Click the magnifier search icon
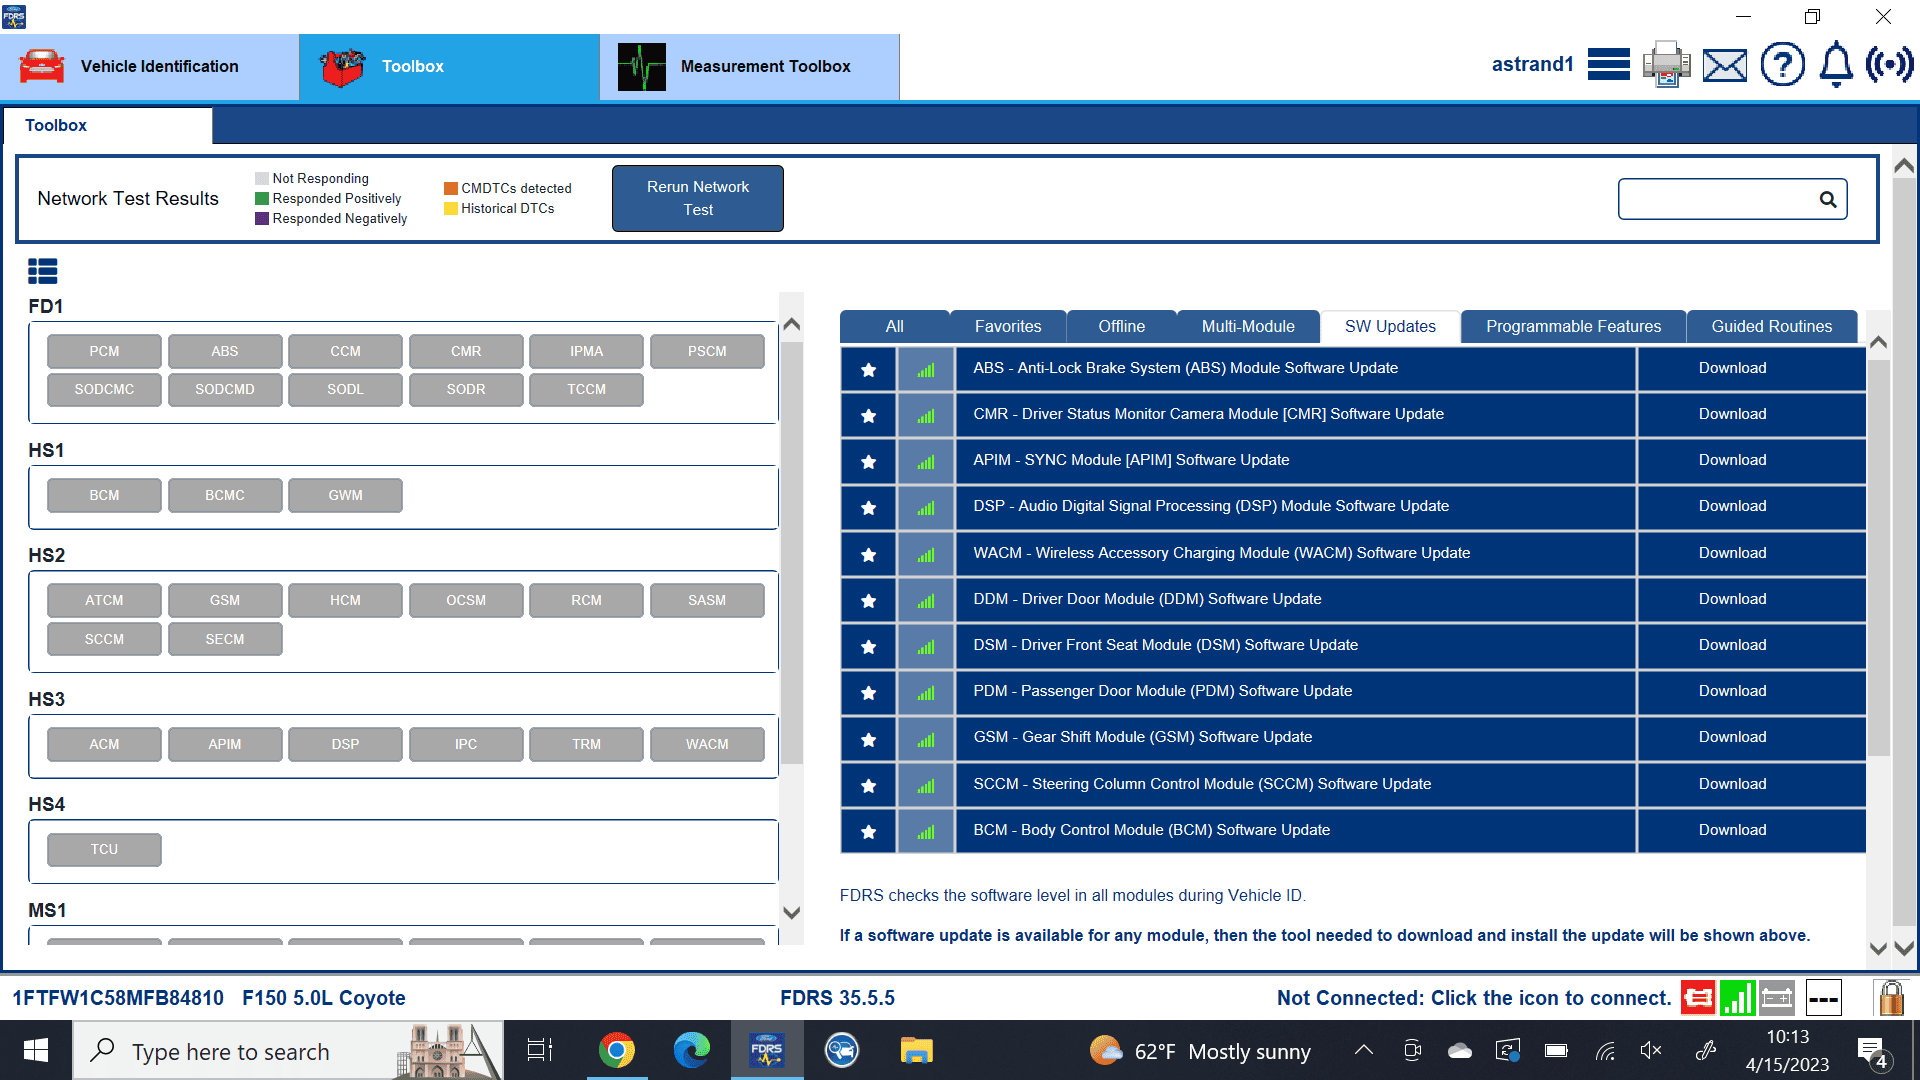Viewport: 1920px width, 1080px height. click(x=1828, y=199)
